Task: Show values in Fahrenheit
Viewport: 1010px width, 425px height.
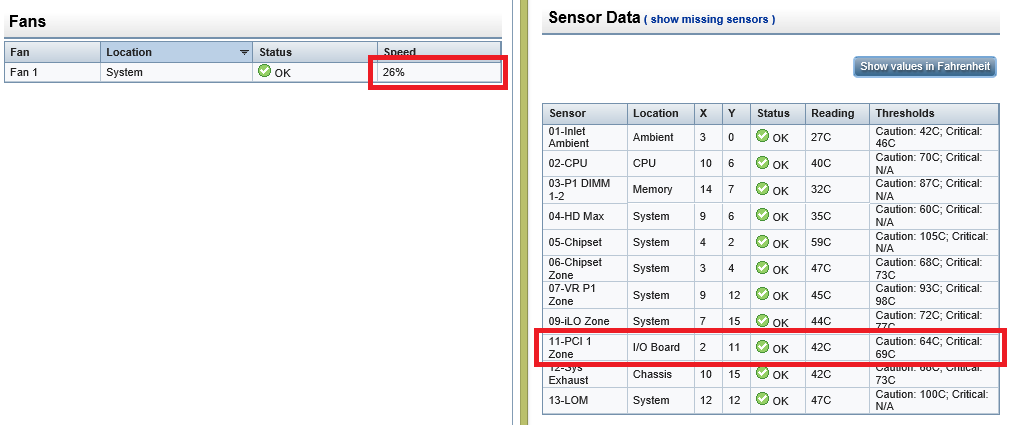Action: pyautogui.click(x=925, y=66)
